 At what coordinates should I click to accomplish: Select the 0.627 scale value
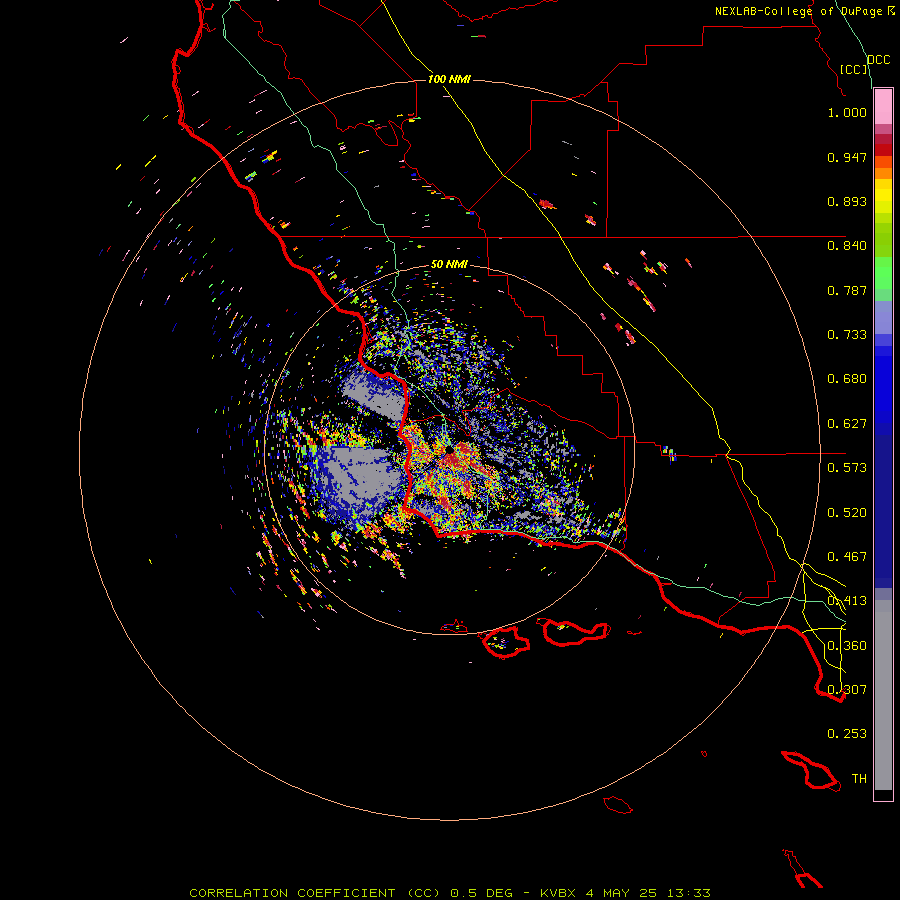point(847,424)
